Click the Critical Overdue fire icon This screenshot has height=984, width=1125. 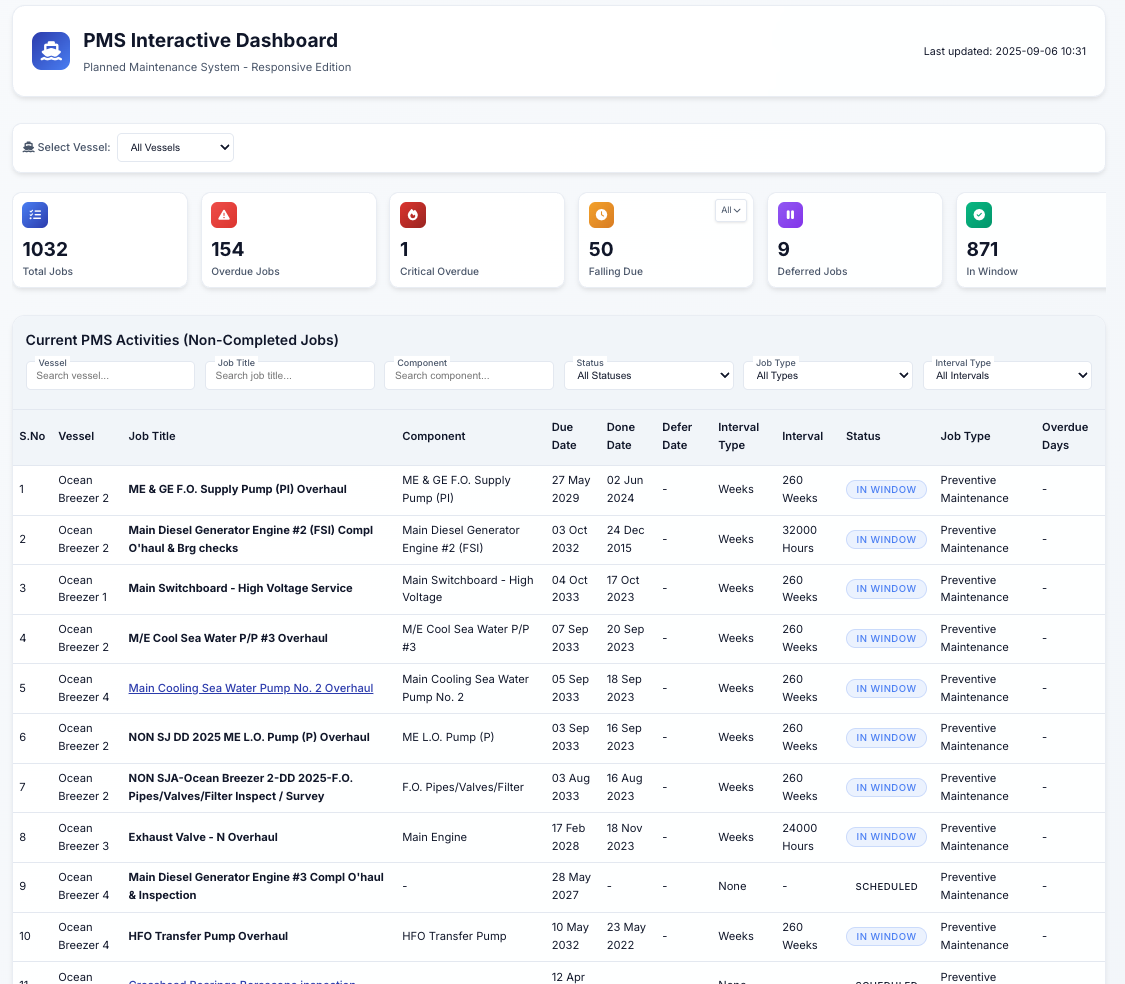point(412,215)
